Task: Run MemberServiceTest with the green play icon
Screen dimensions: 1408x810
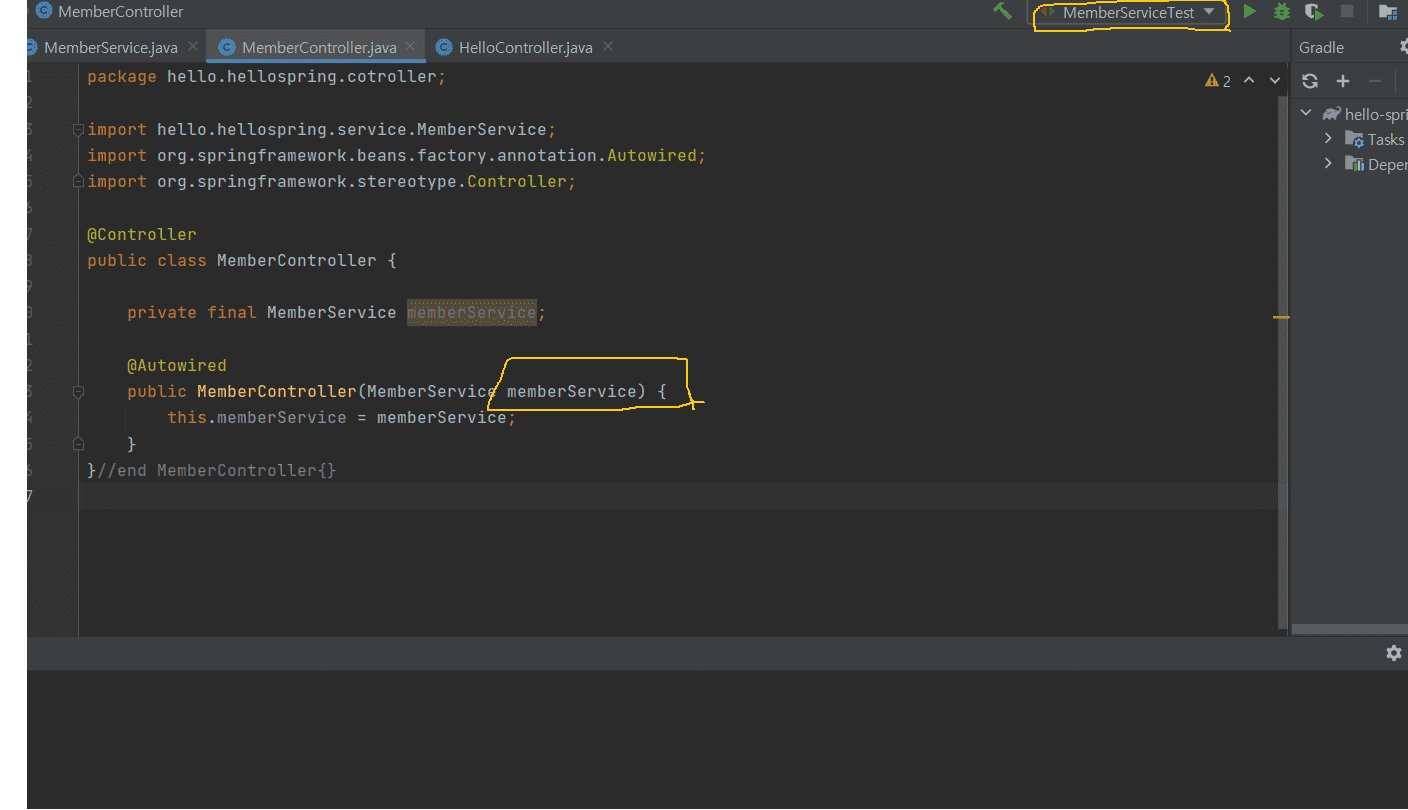Action: click(x=1249, y=12)
